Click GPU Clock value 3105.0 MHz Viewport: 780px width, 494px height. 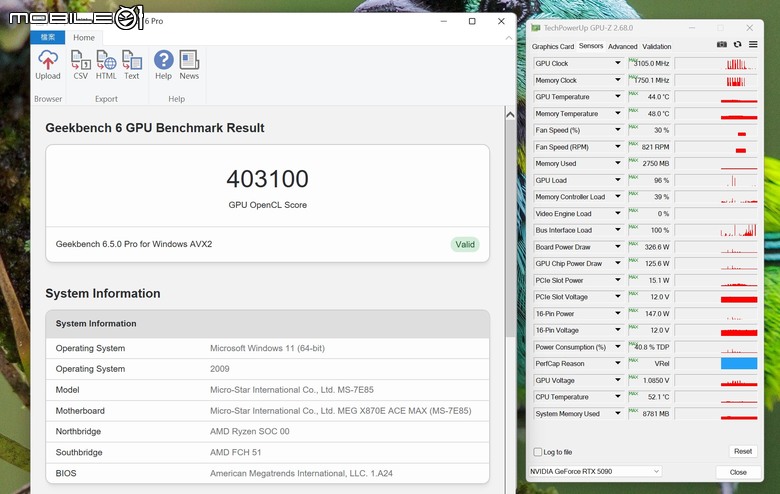[x=651, y=64]
